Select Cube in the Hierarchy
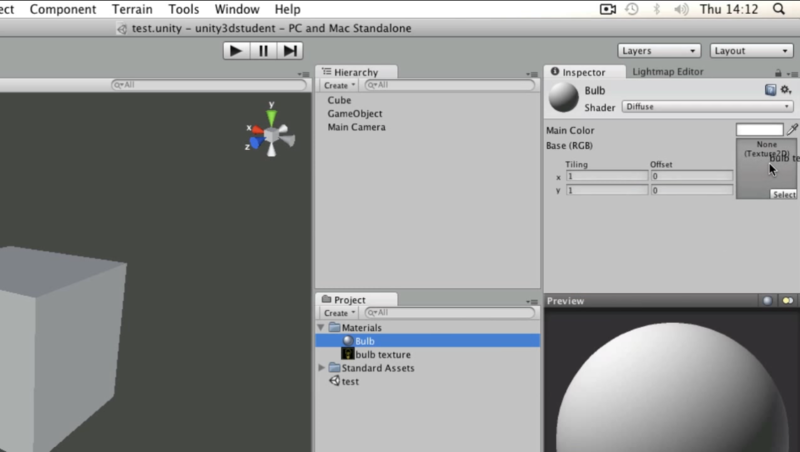800x452 pixels. (339, 100)
